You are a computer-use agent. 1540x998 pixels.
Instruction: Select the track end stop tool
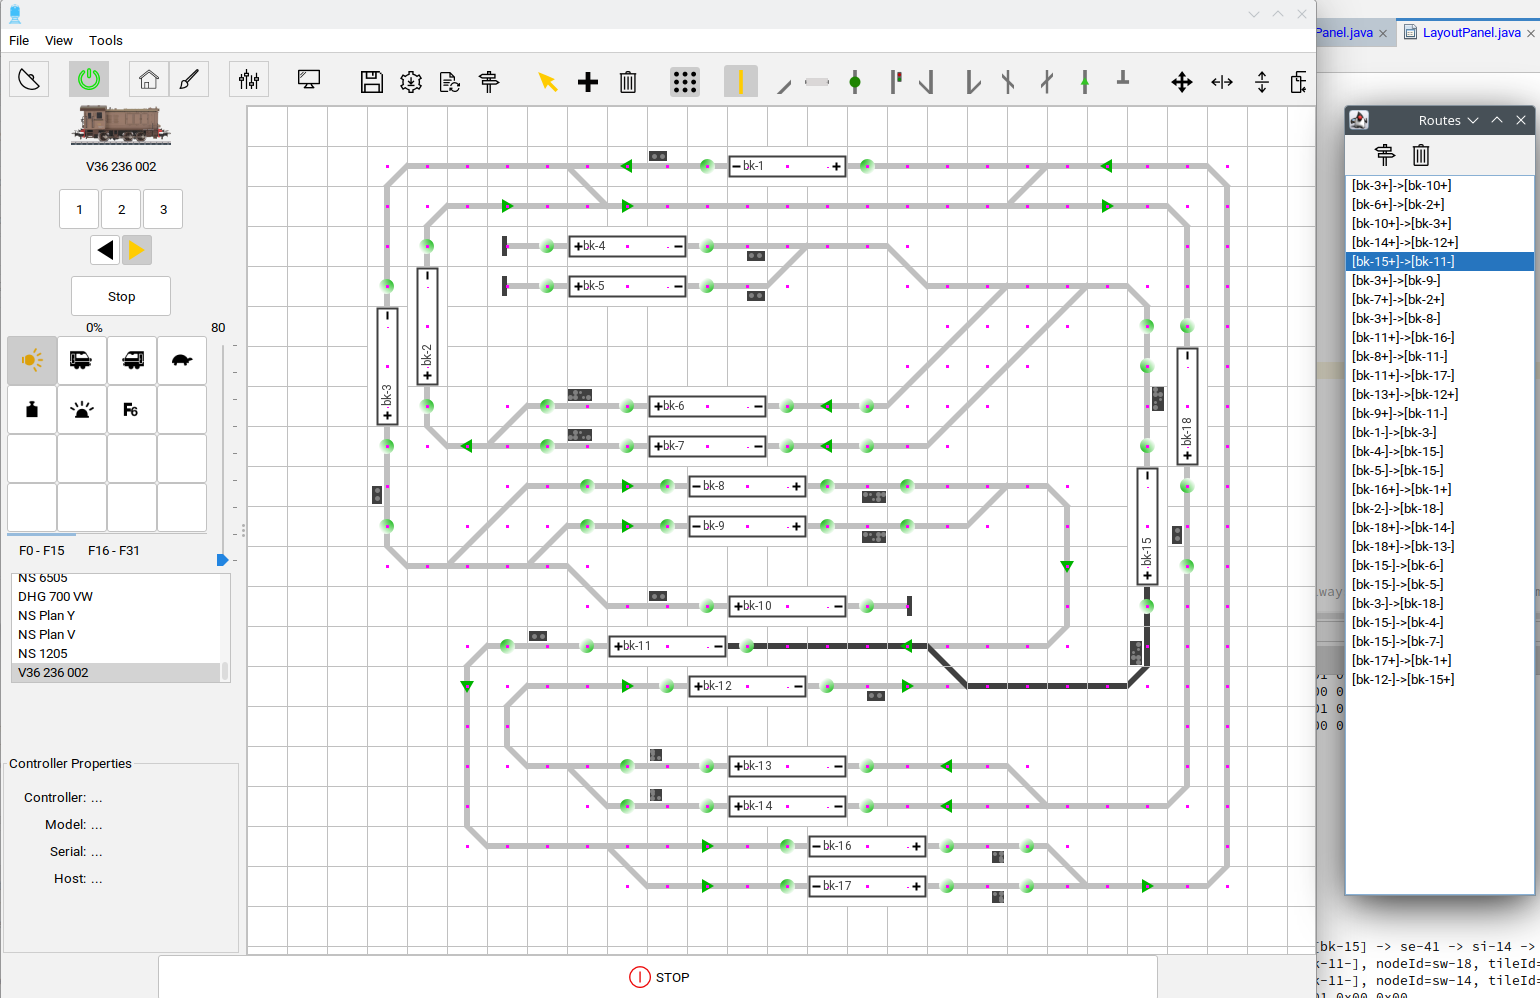tap(1123, 78)
